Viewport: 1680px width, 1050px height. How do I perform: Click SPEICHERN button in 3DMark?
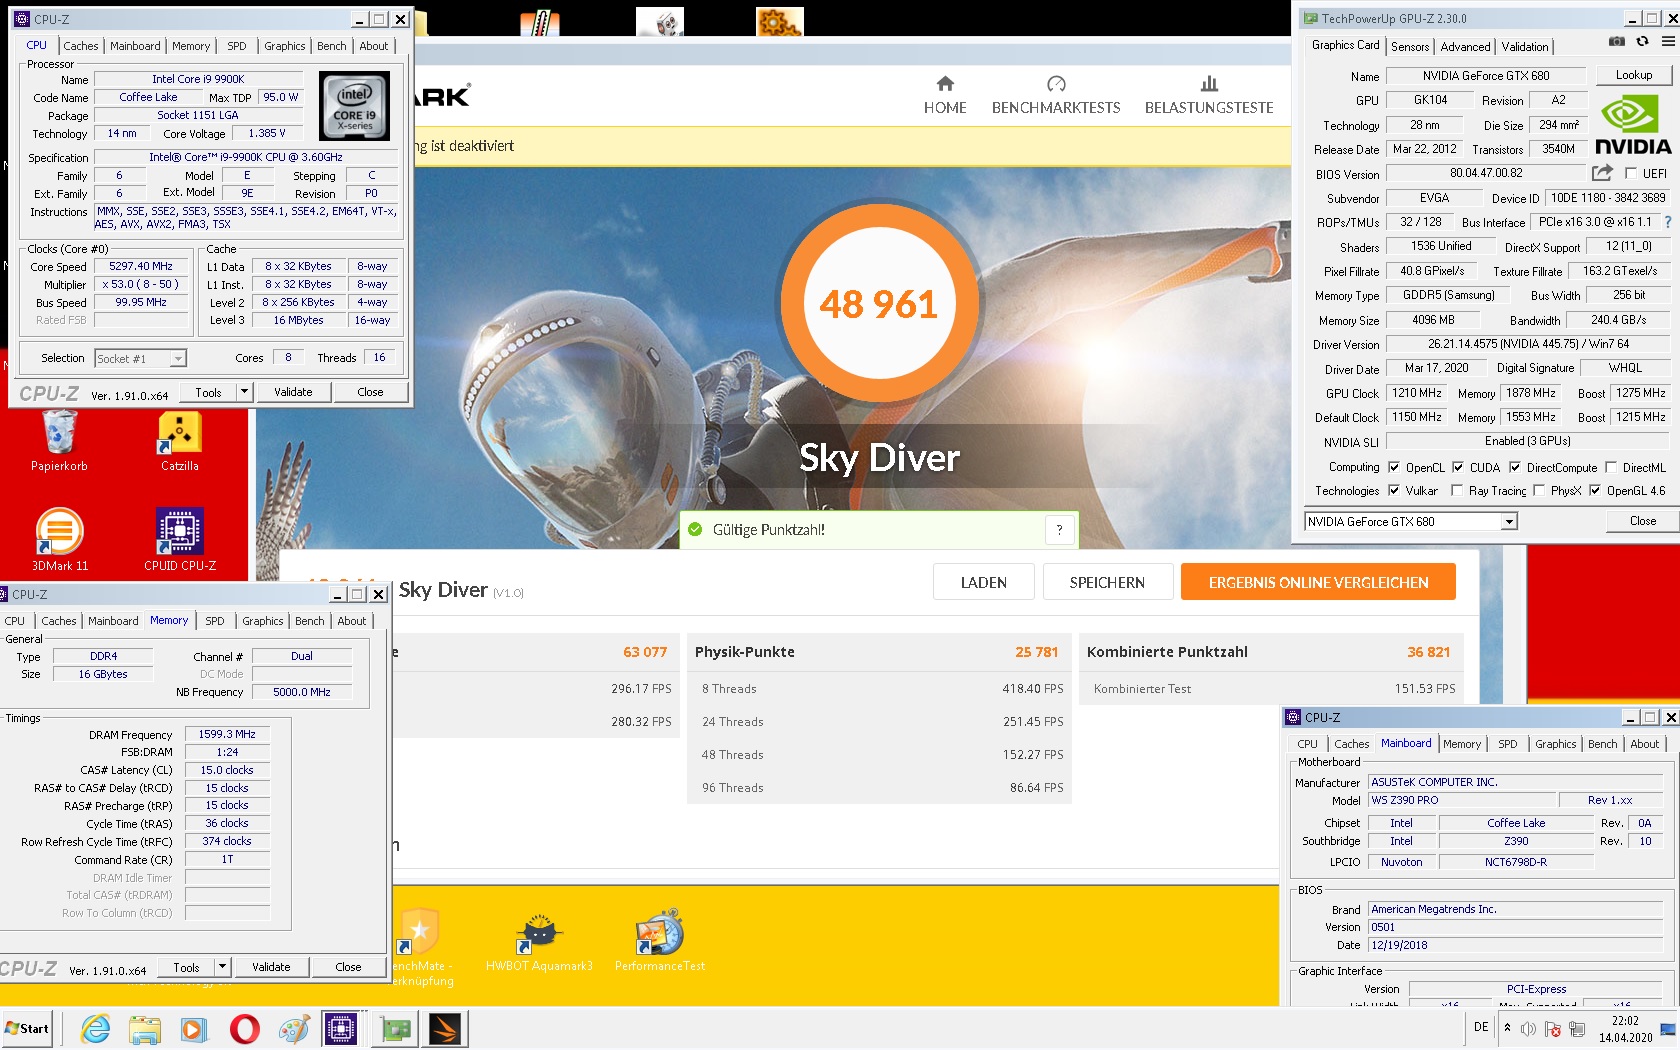coord(1107,582)
